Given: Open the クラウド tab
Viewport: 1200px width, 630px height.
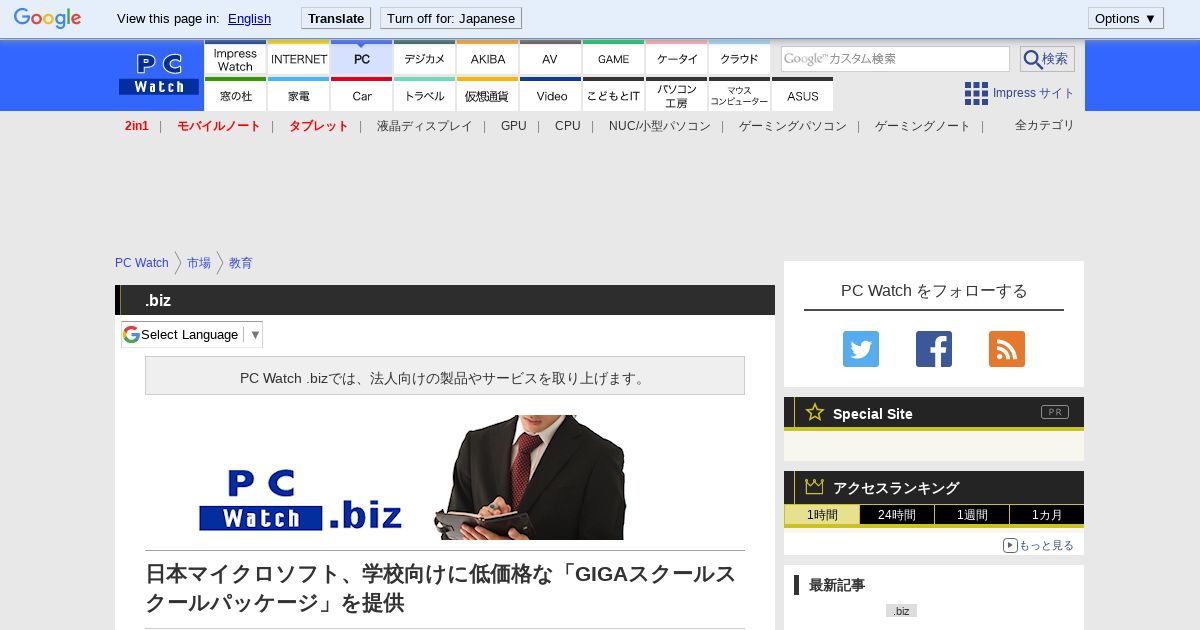Looking at the screenshot, I should [740, 59].
